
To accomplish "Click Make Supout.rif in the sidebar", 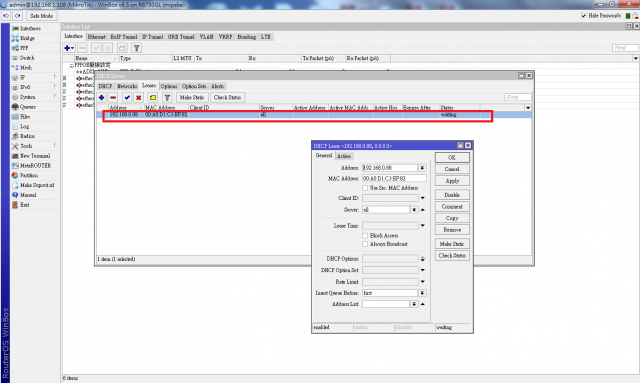I will tap(37, 185).
